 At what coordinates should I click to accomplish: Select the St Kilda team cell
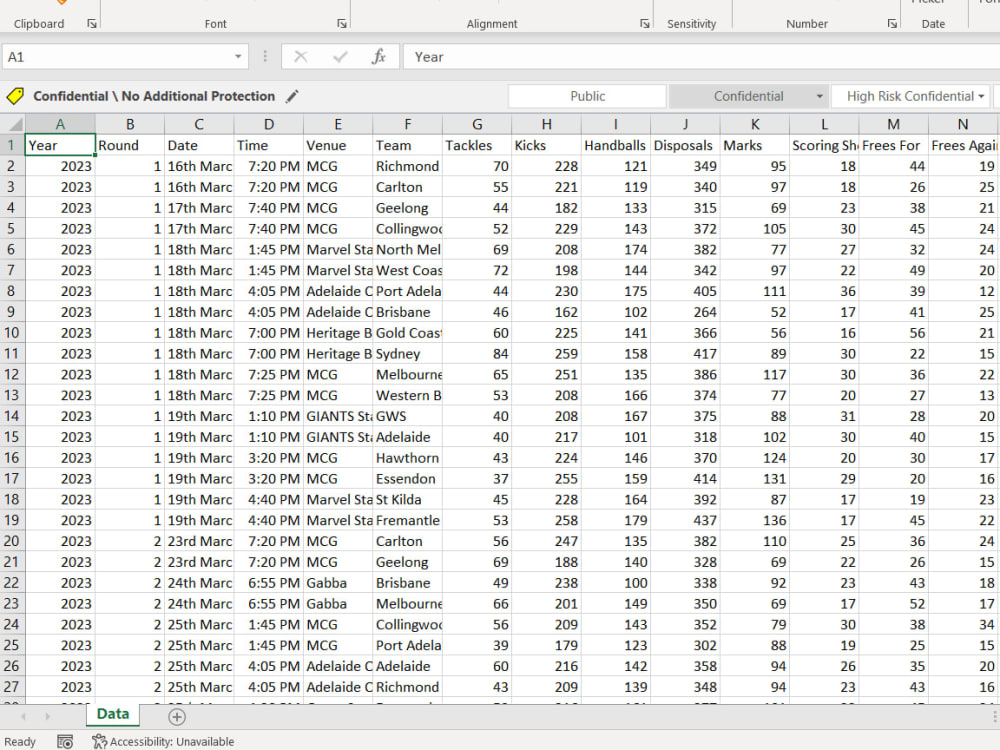tap(408, 499)
